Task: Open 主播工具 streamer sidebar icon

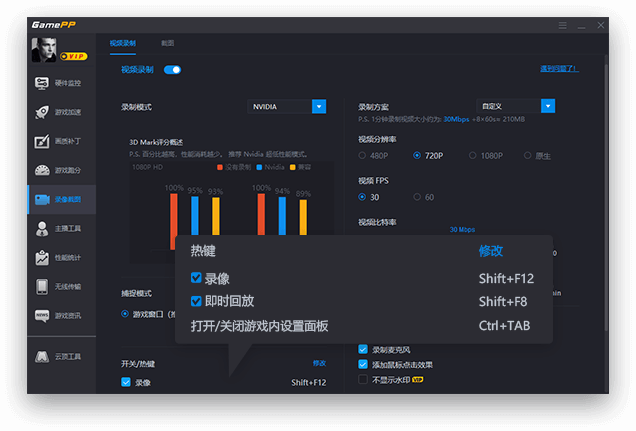Action: (x=42, y=229)
